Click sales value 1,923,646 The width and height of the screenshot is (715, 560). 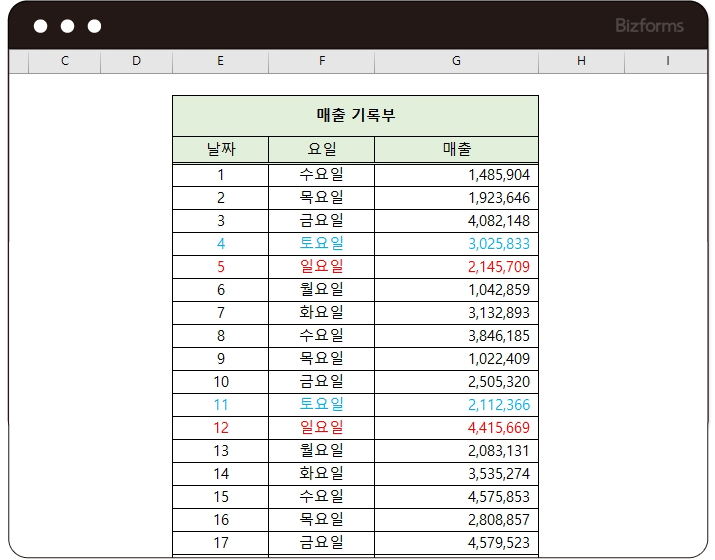(456, 198)
